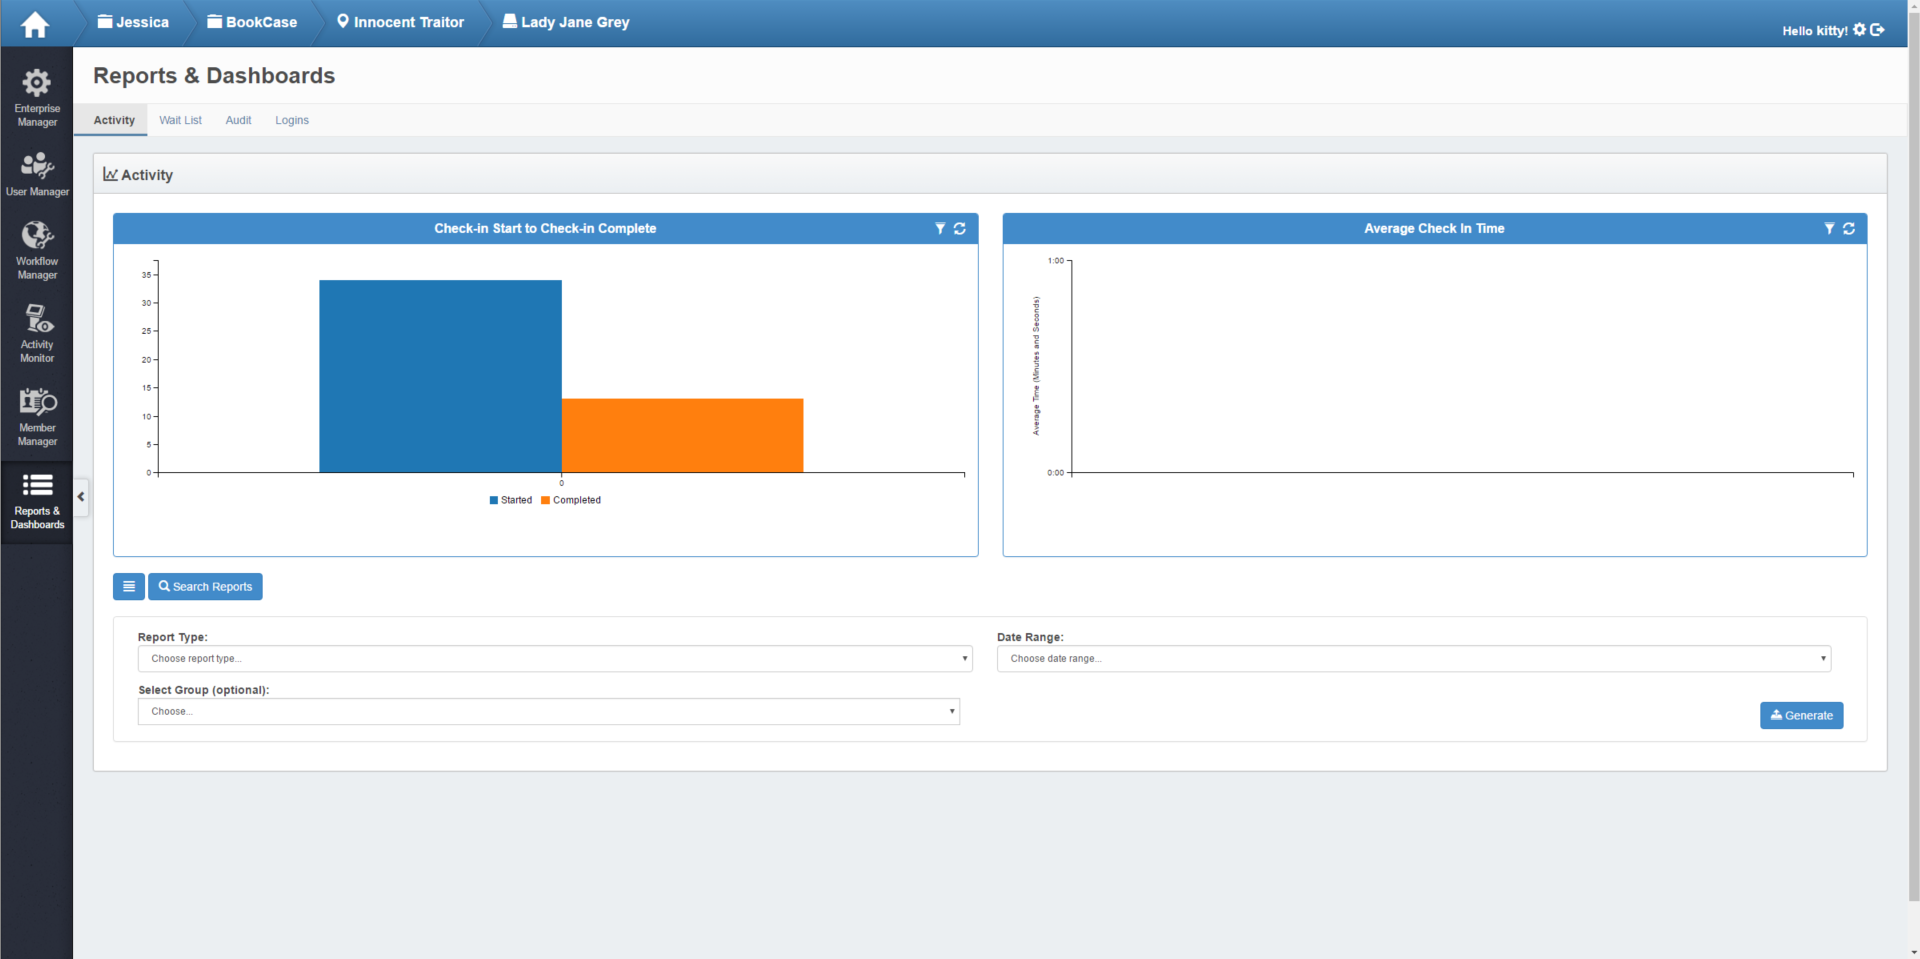Open User Manager in the sidebar

(37, 174)
